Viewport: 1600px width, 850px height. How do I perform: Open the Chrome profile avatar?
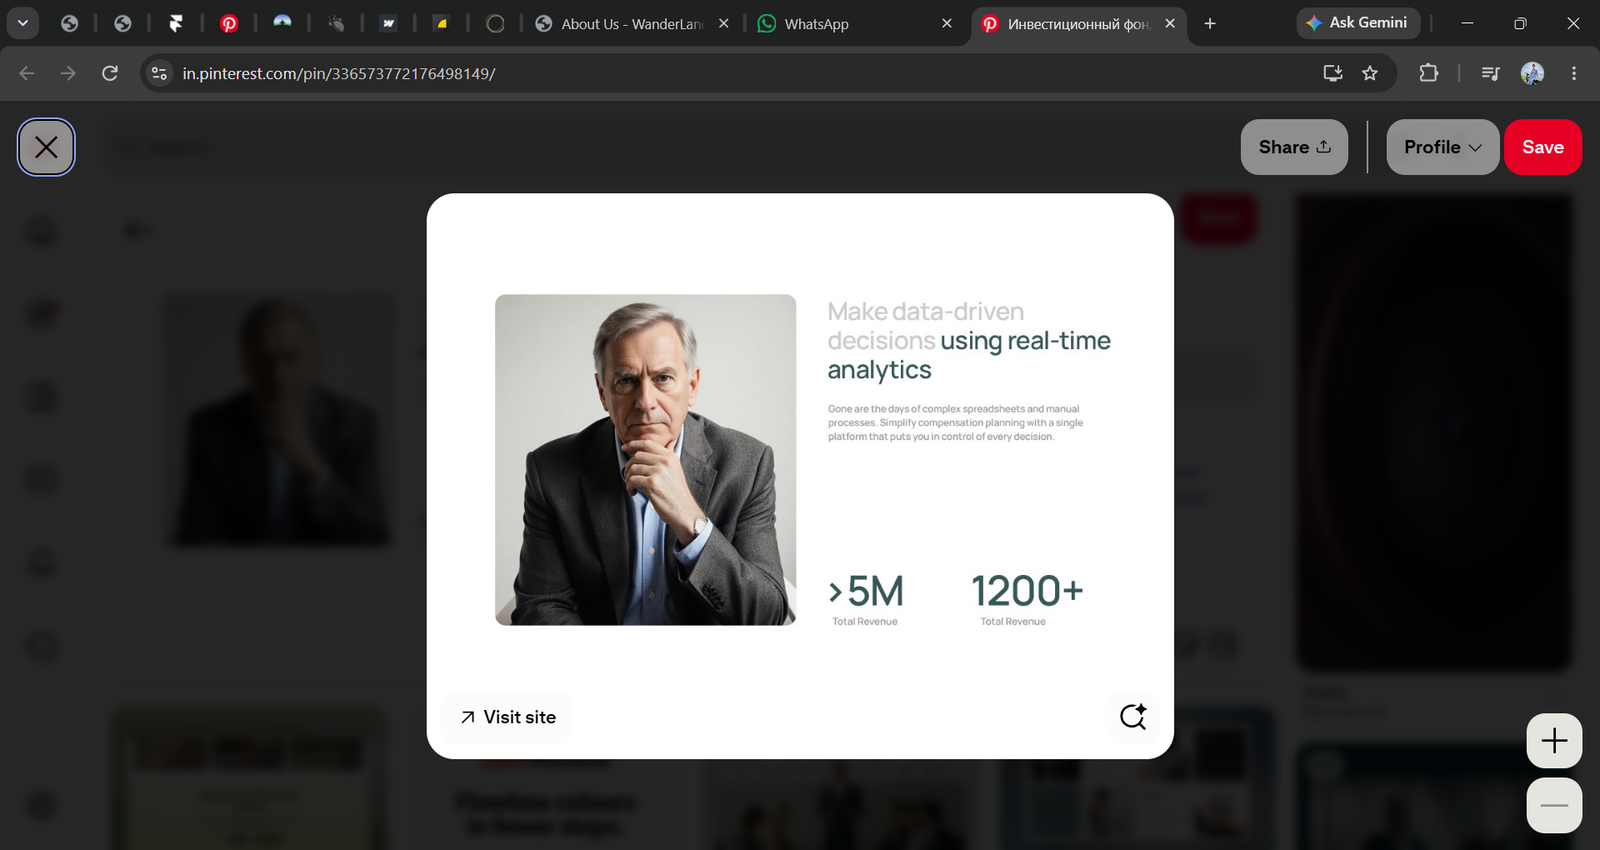pos(1532,73)
